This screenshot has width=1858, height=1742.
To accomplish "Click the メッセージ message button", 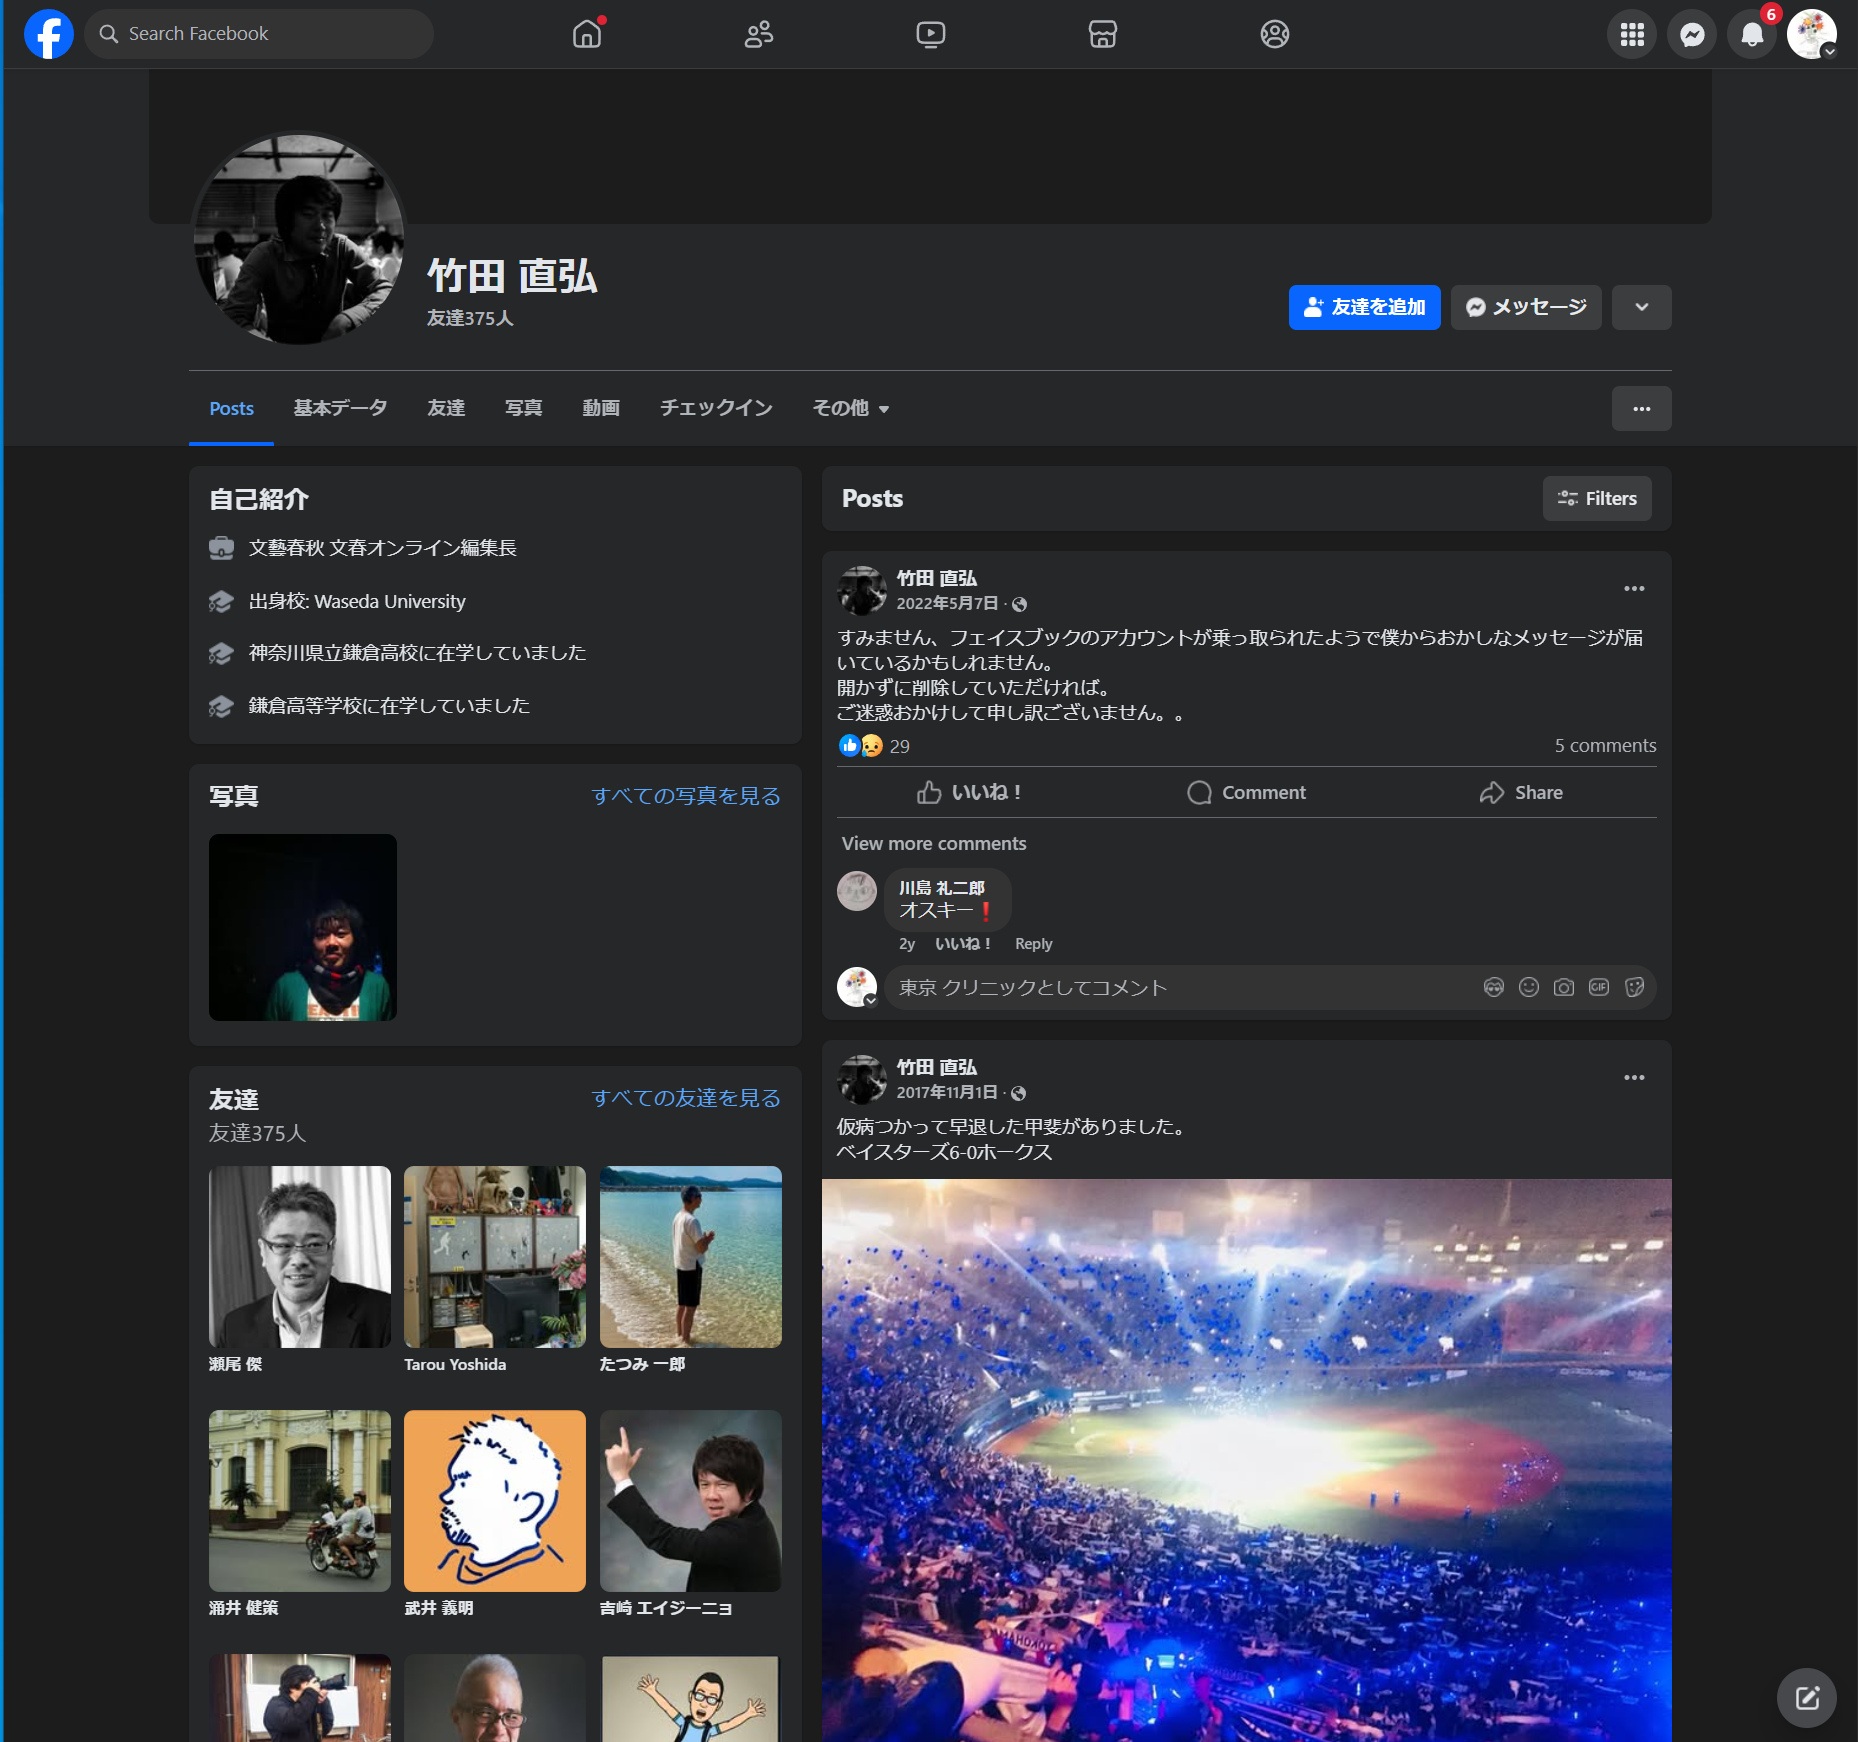I will click(x=1526, y=307).
